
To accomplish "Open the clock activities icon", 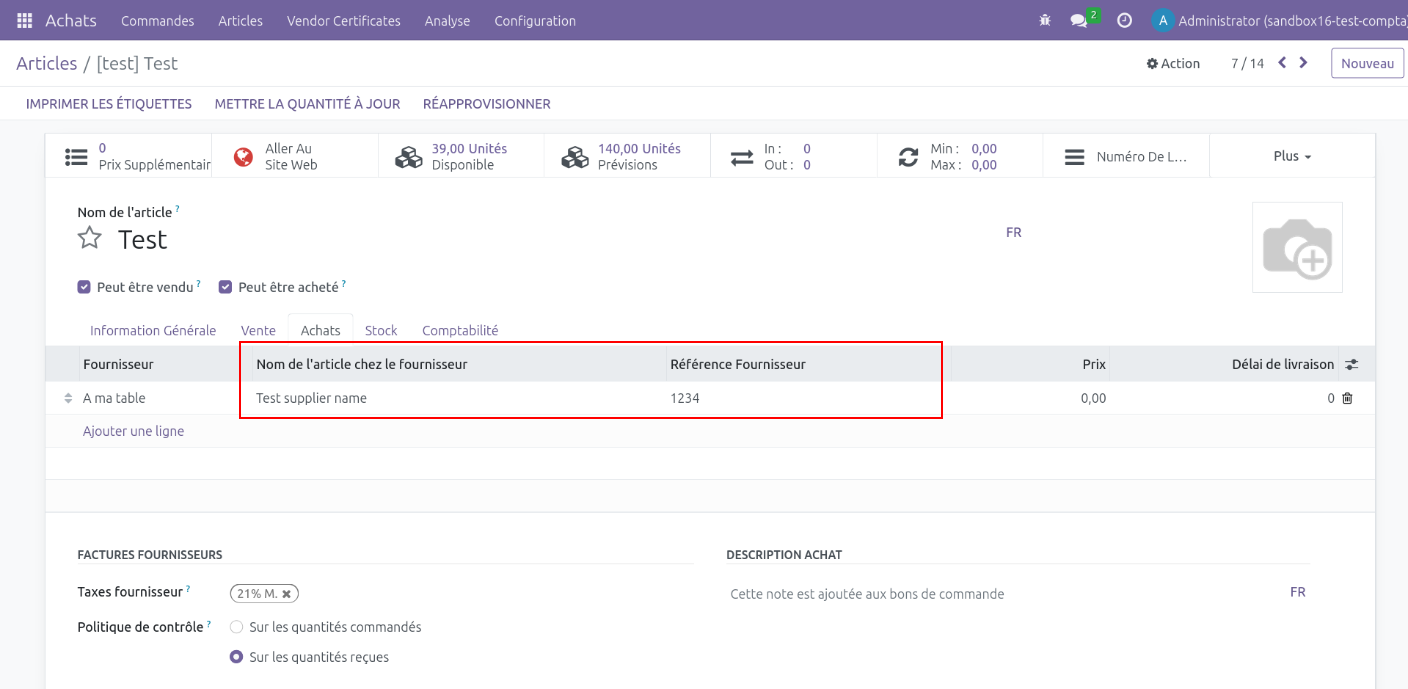I will click(x=1124, y=20).
